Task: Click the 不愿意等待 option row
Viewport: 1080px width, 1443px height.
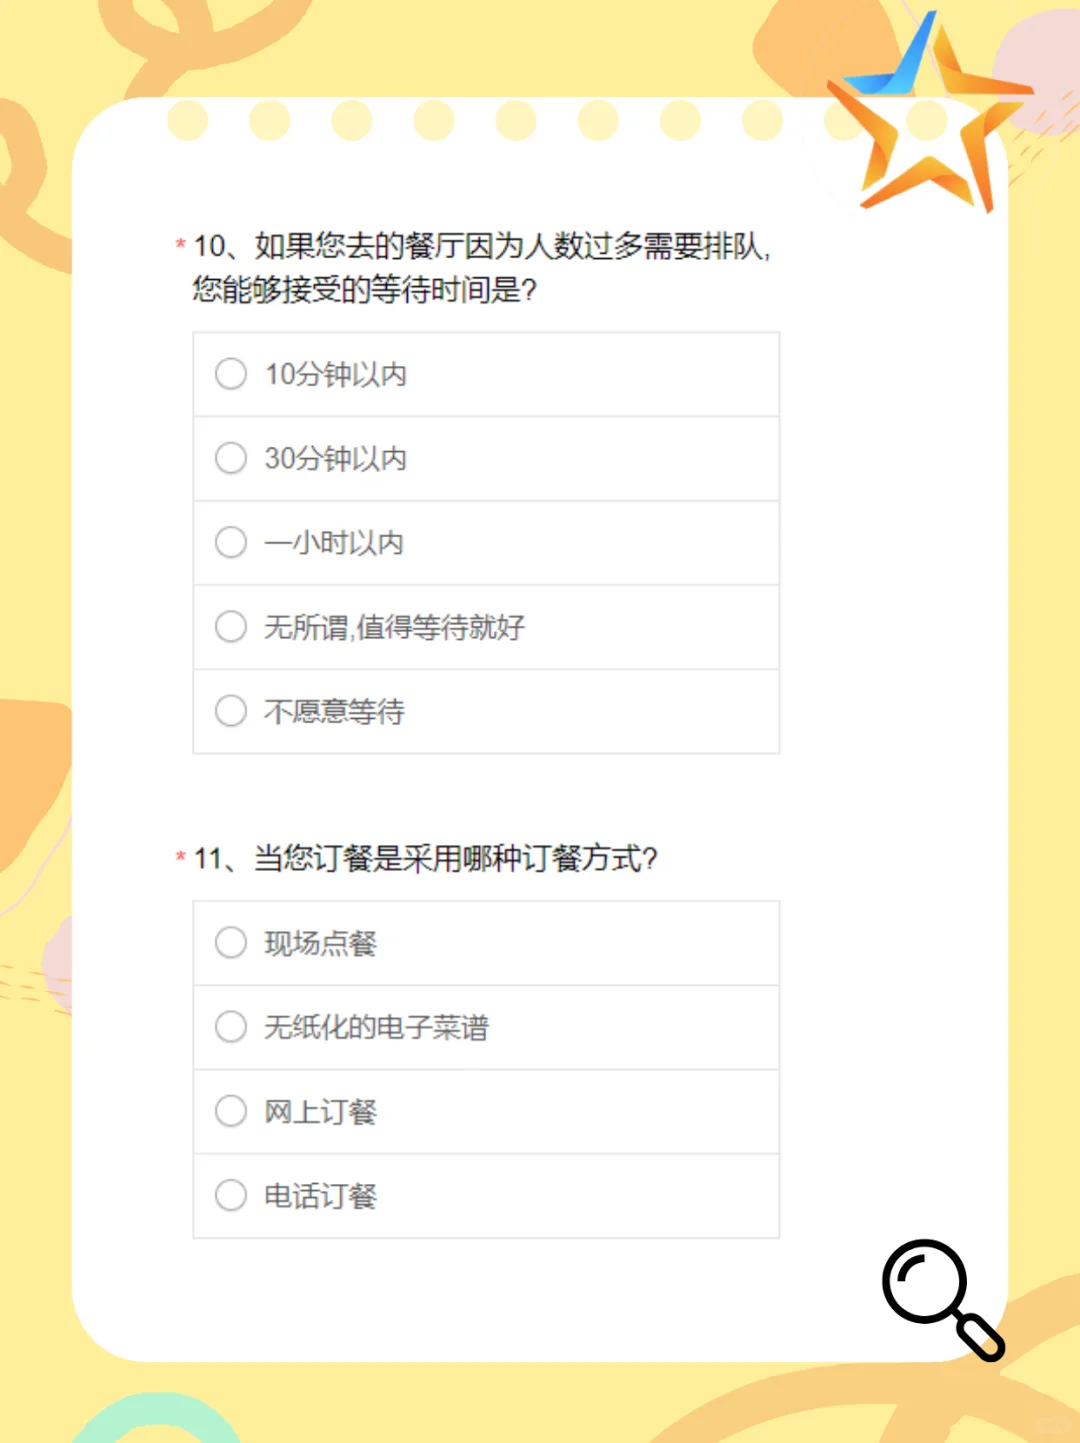Action: click(486, 711)
